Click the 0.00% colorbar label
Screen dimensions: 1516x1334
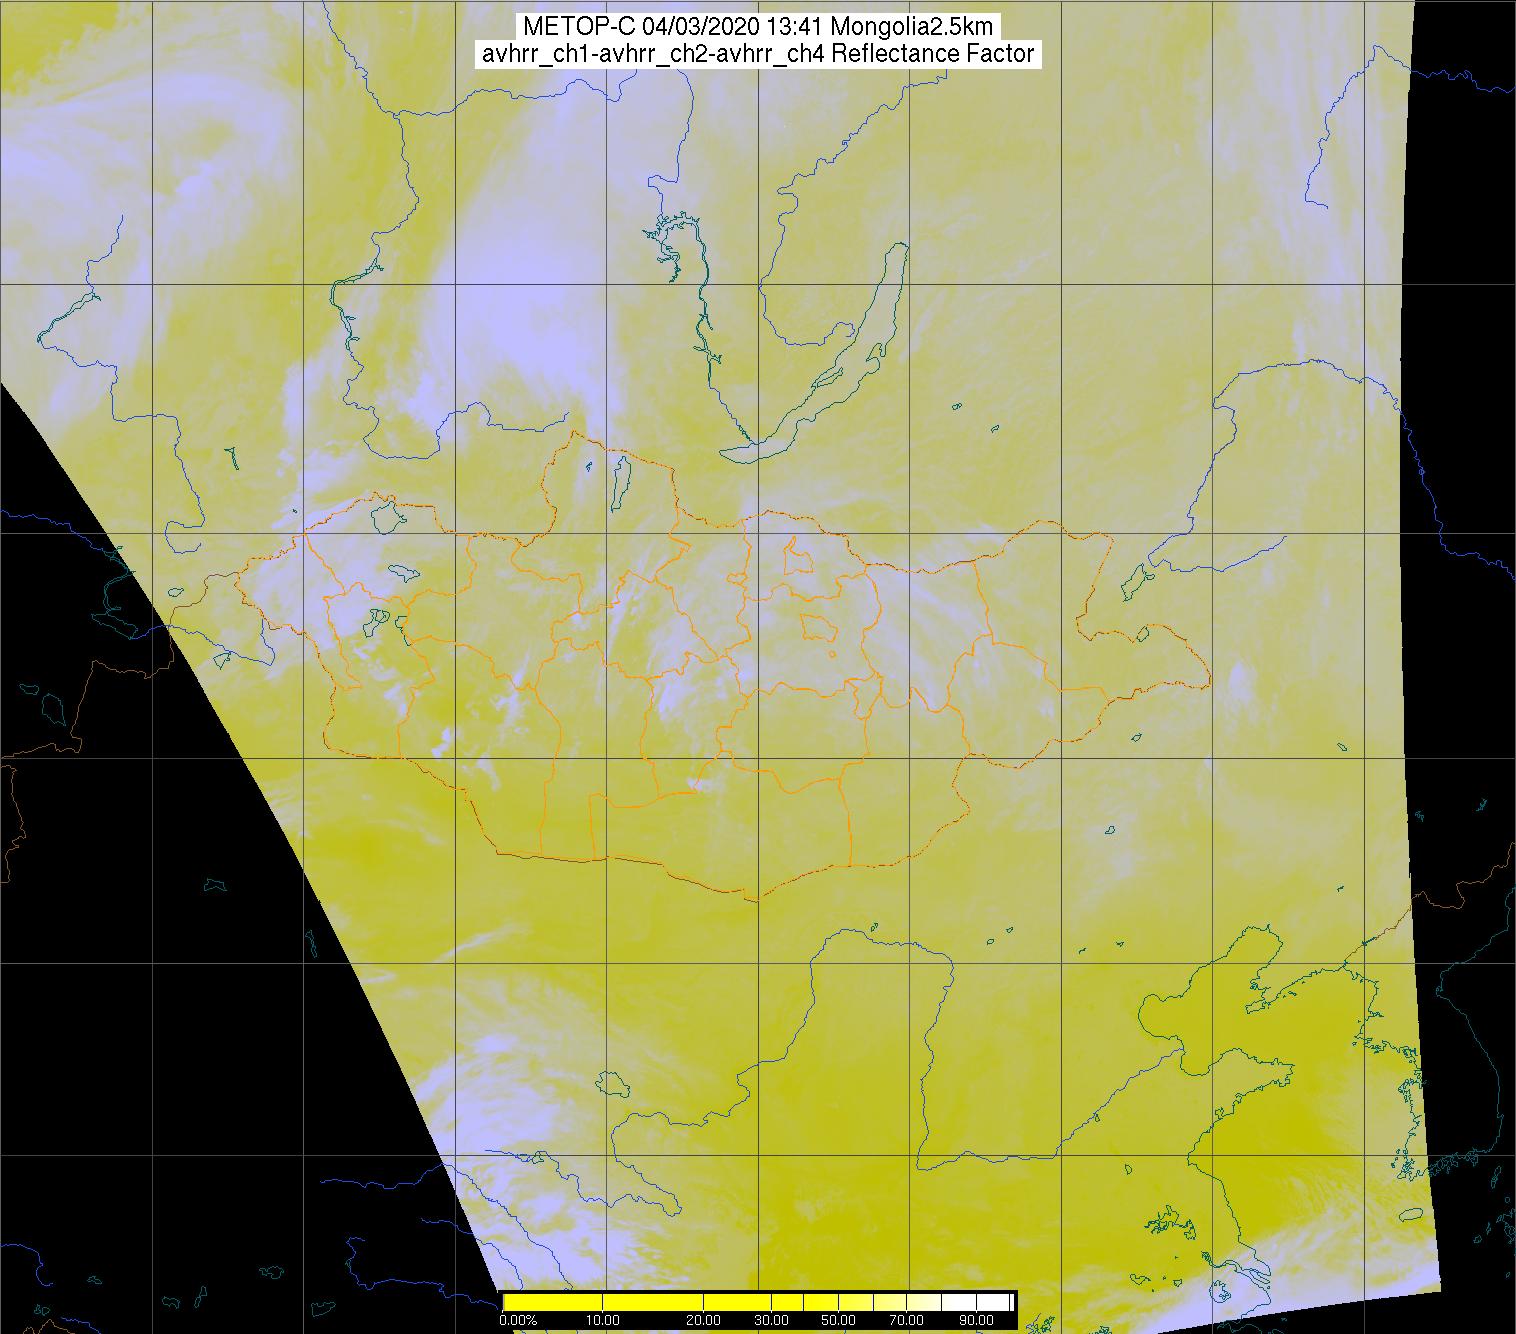tap(519, 1320)
